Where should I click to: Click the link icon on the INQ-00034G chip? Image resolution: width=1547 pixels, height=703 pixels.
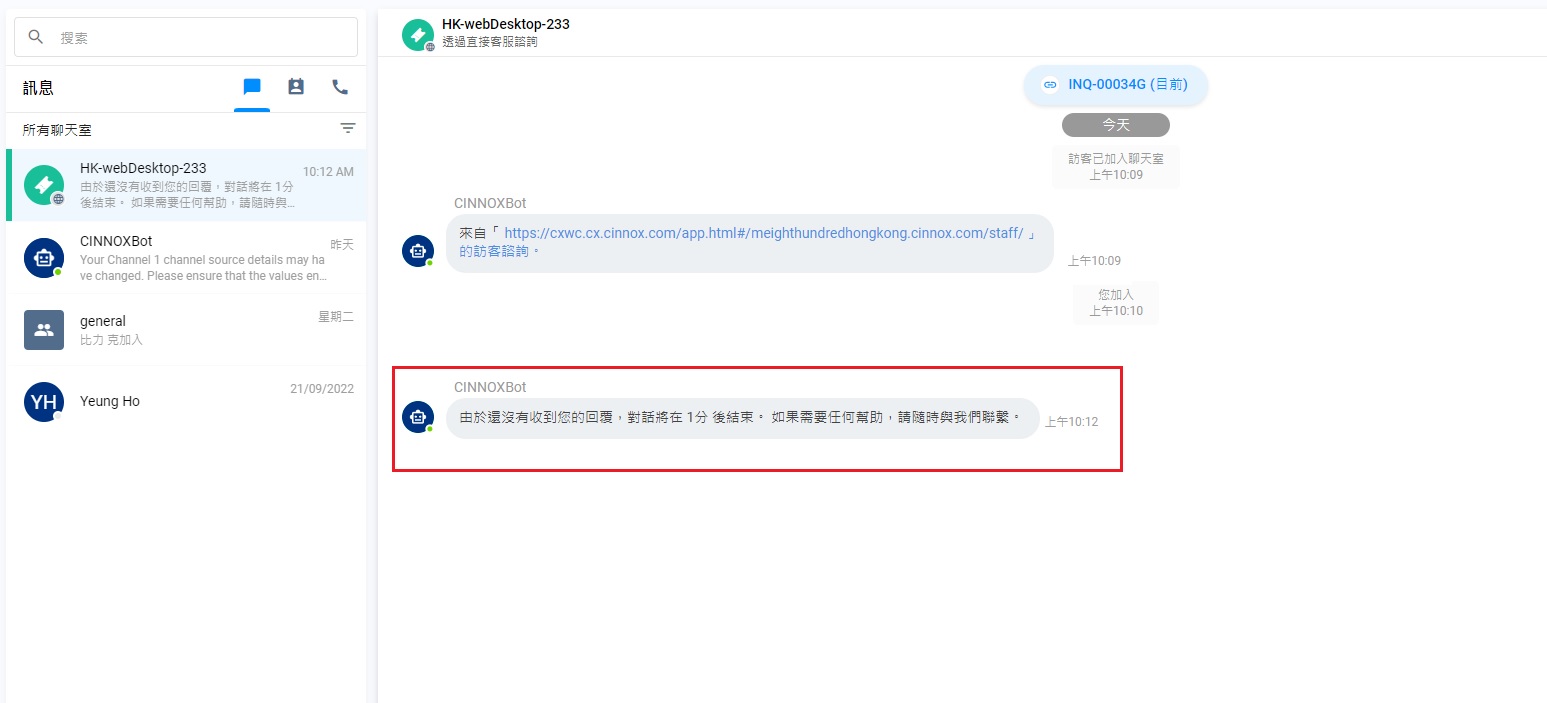[1050, 85]
